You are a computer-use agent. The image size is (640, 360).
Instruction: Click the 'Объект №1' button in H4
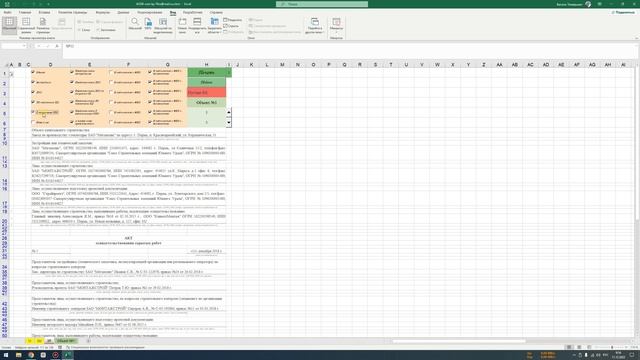click(207, 102)
